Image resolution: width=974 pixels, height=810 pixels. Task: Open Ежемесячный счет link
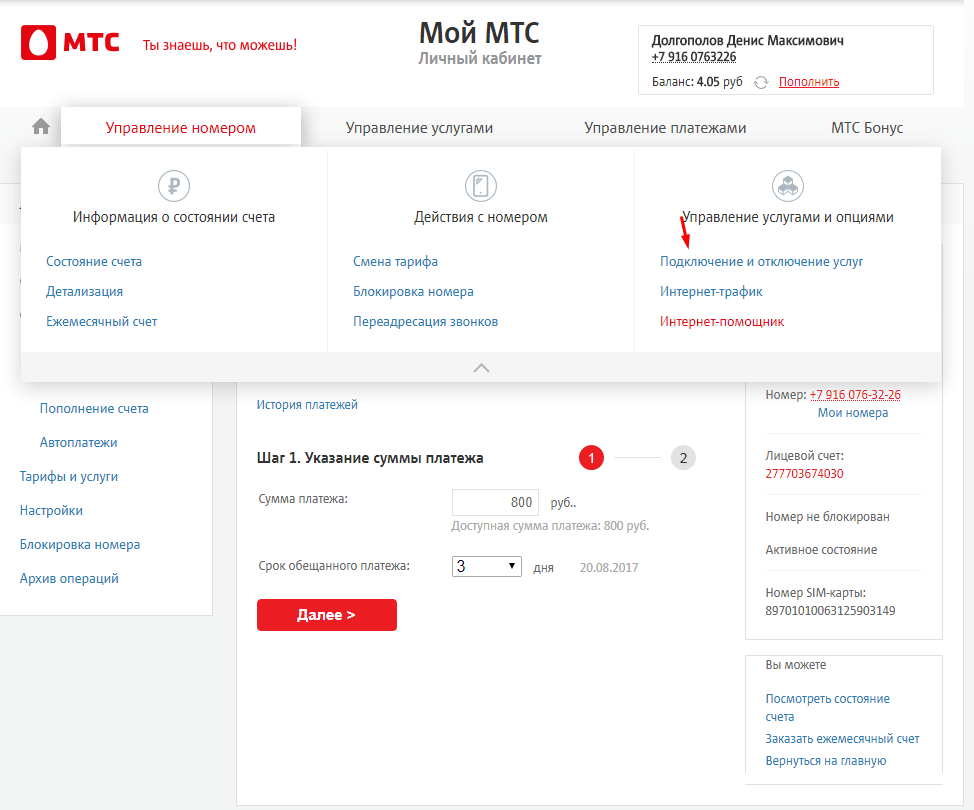(x=102, y=321)
